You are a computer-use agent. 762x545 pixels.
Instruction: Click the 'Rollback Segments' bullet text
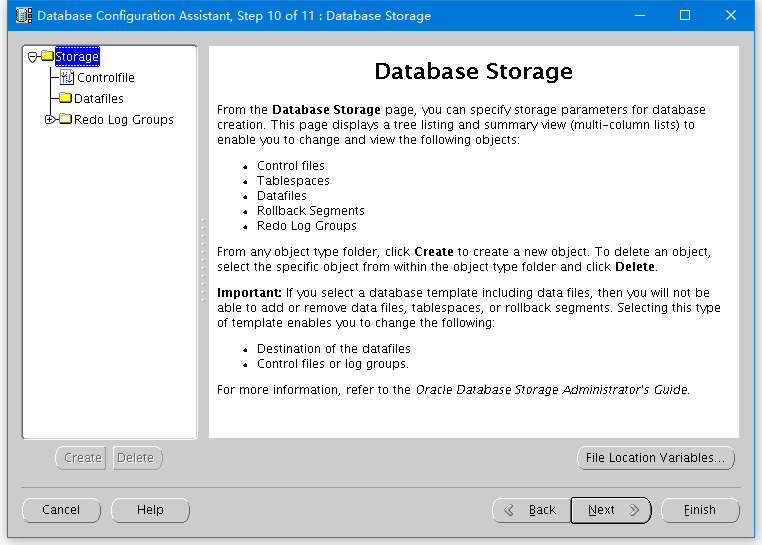coord(311,211)
